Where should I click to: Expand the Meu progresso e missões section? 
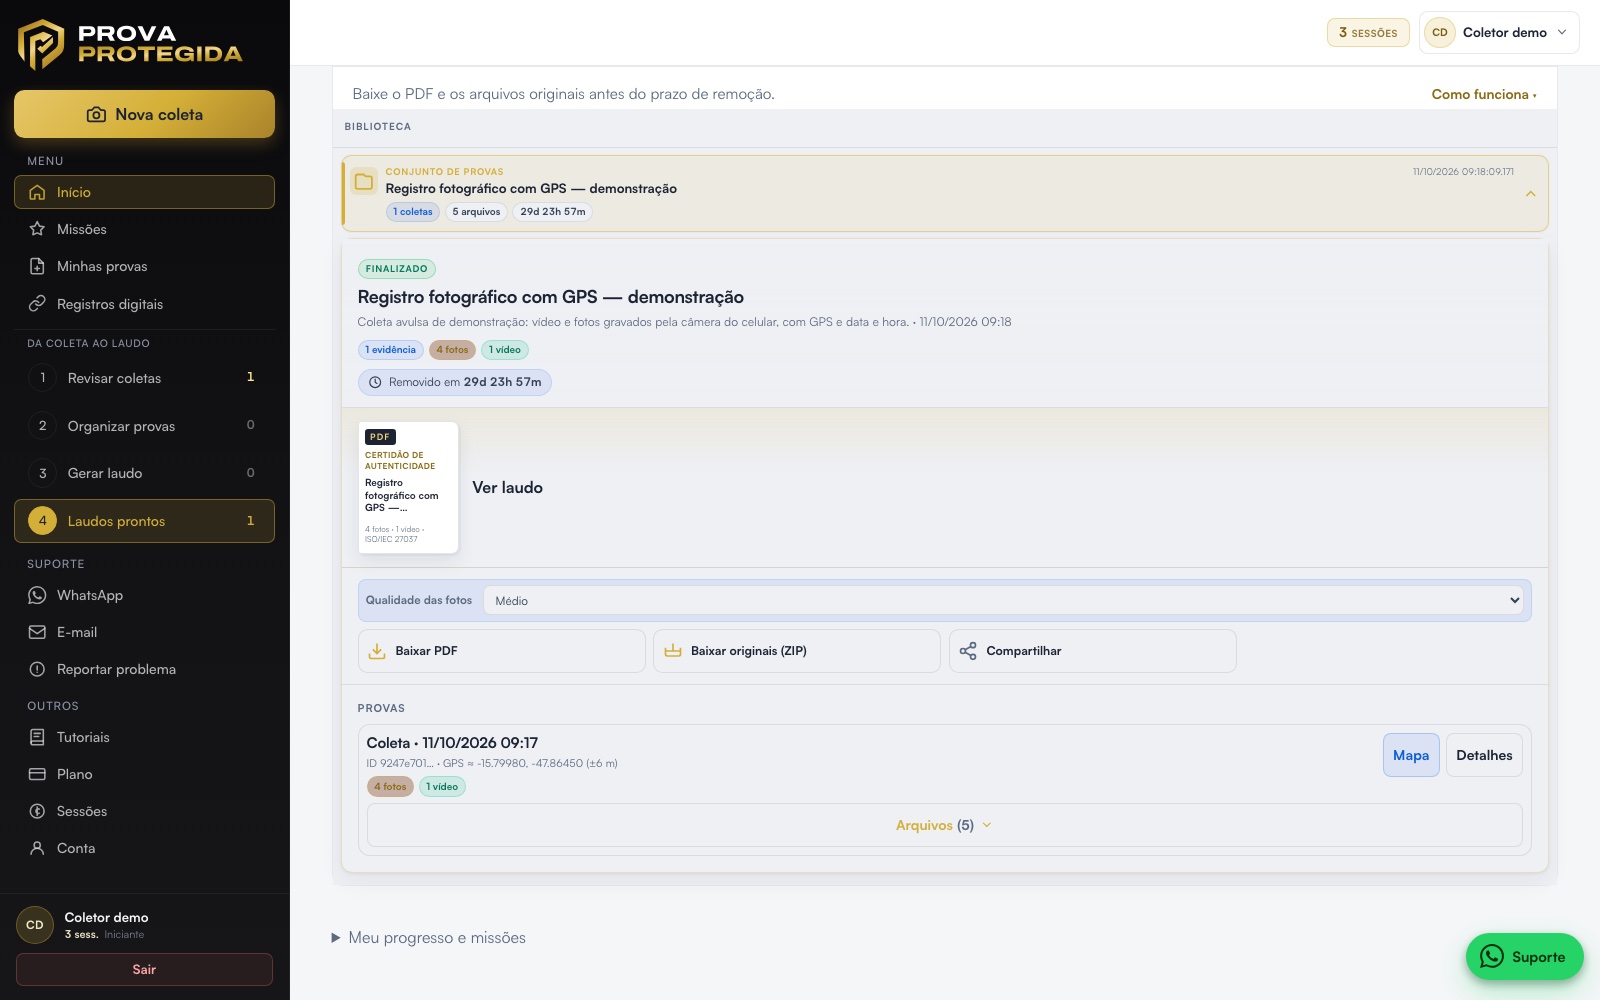click(428, 938)
